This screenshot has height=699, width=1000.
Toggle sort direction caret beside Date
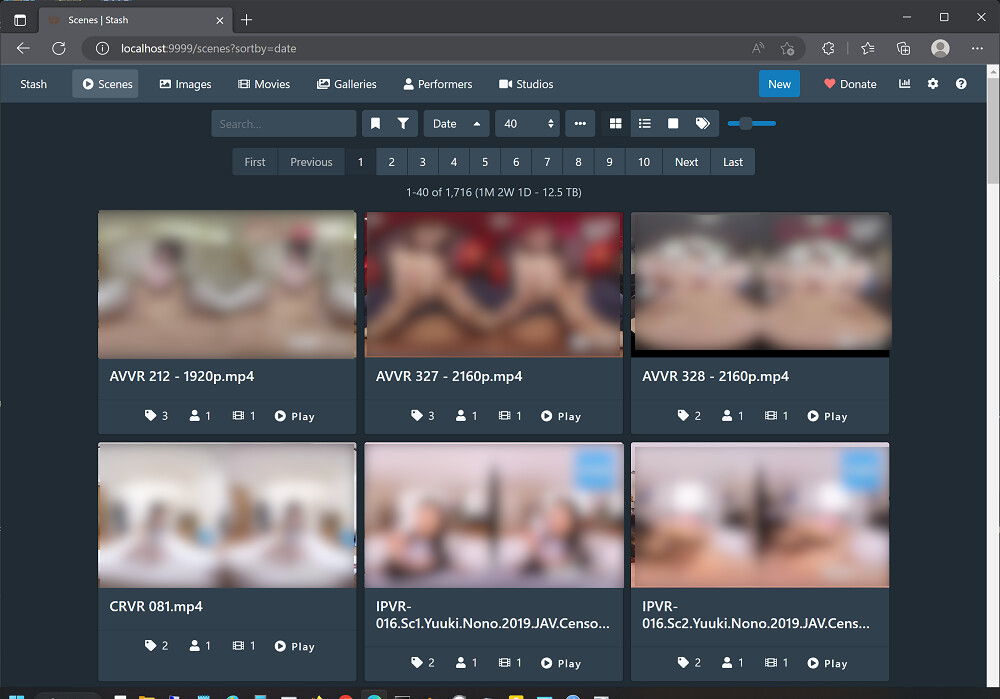(477, 124)
